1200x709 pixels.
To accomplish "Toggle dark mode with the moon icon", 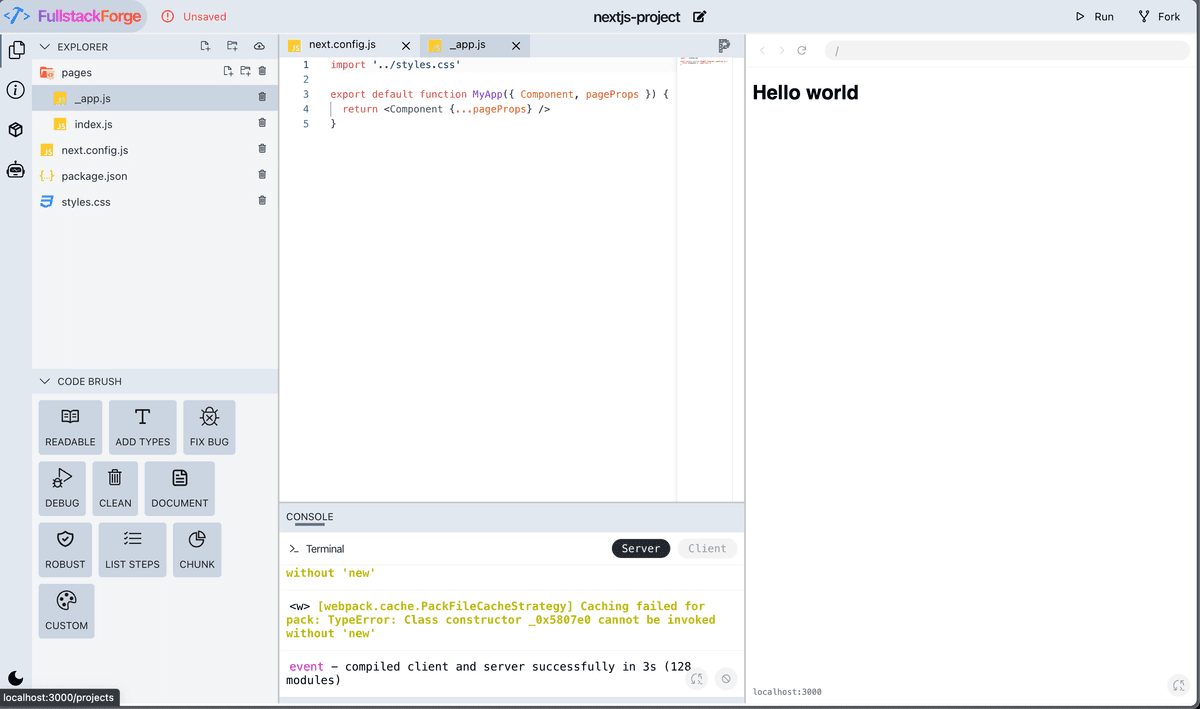I will (x=15, y=677).
